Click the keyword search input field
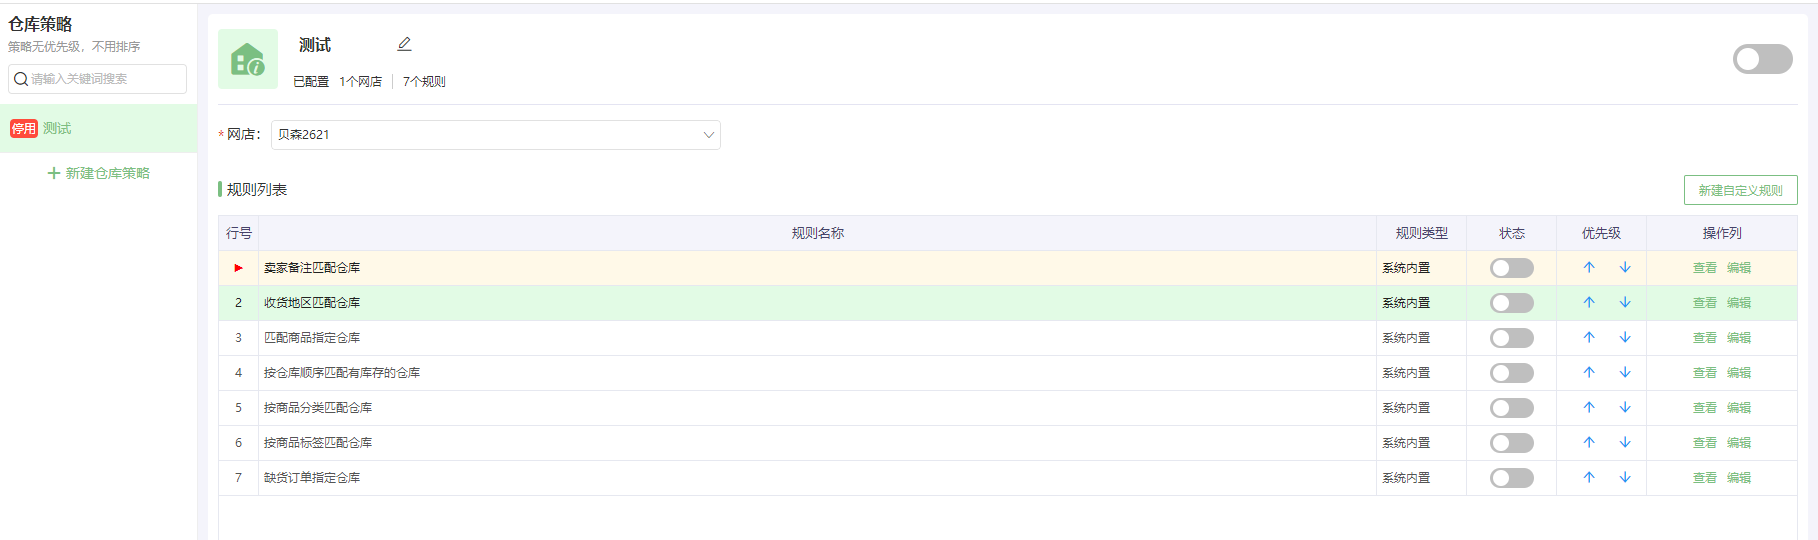The width and height of the screenshot is (1818, 540). tap(97, 79)
